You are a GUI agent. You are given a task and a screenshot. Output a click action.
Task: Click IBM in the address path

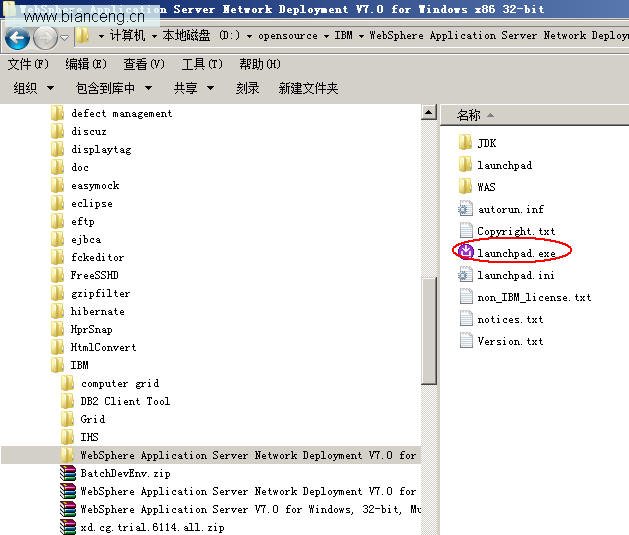coord(344,35)
